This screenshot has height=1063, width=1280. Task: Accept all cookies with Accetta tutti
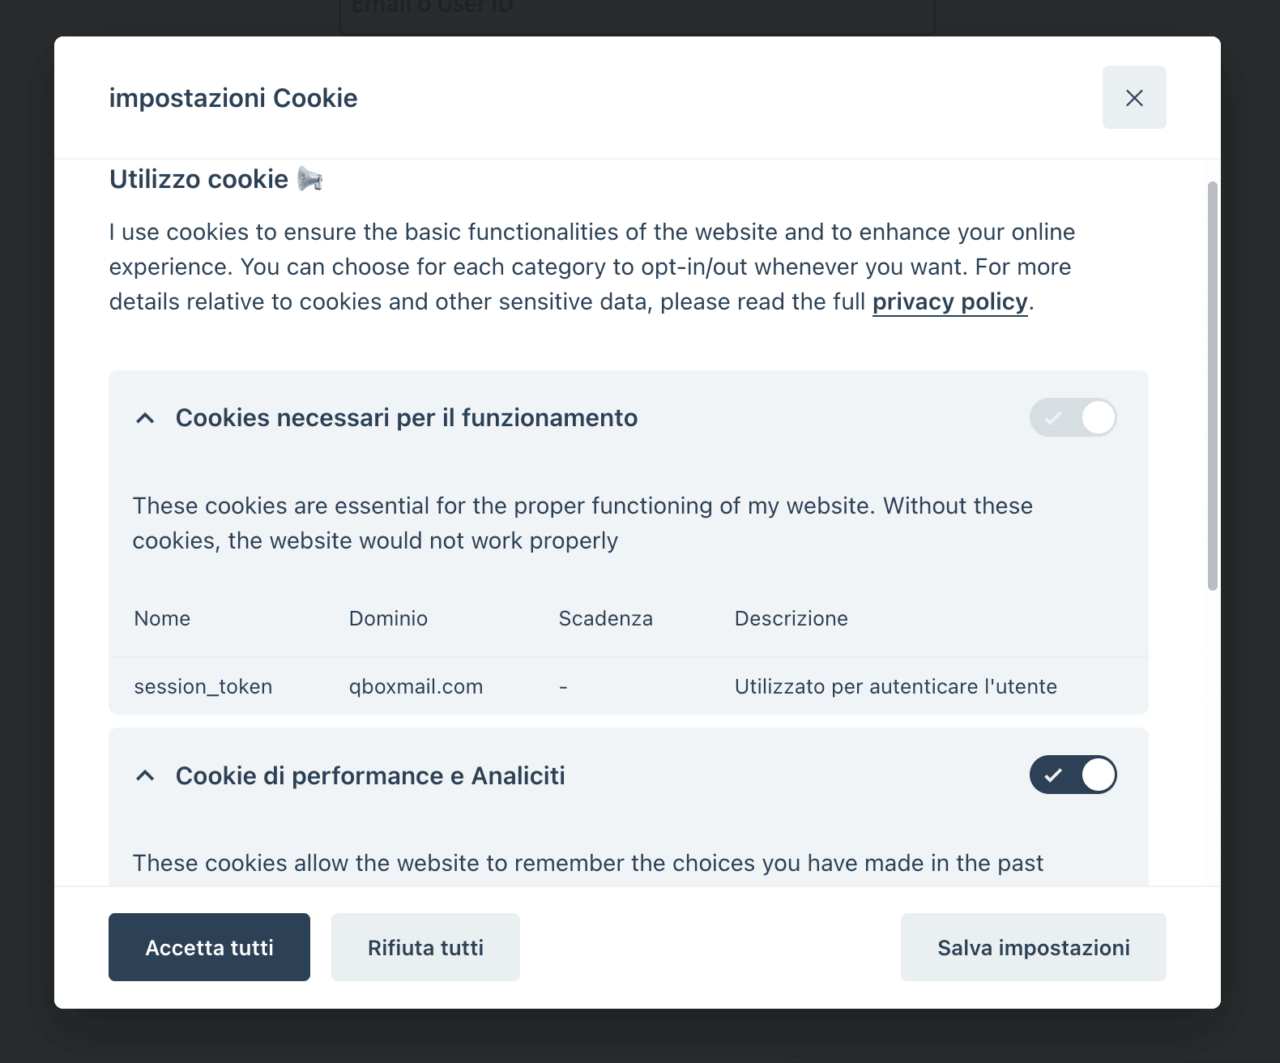[209, 947]
